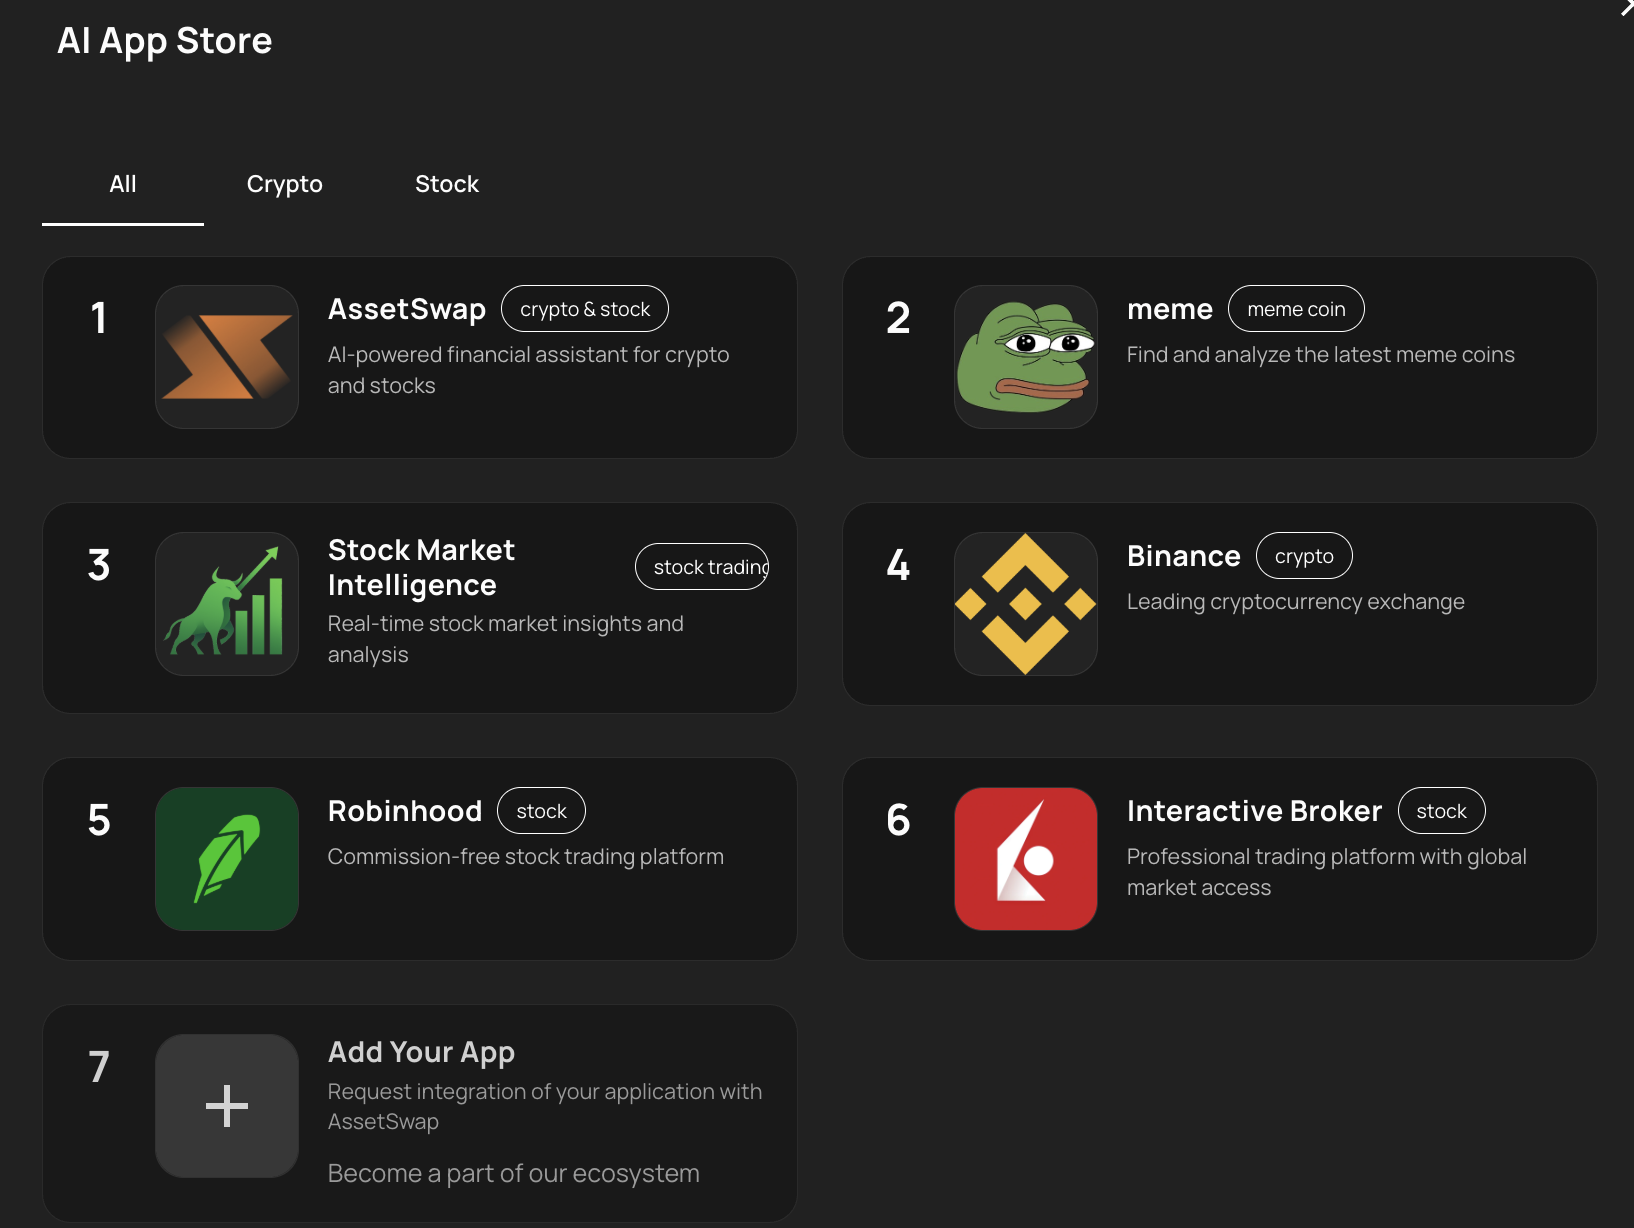This screenshot has height=1228, width=1634.
Task: Select the Stock Market Intelligence bull icon
Action: pos(226,604)
